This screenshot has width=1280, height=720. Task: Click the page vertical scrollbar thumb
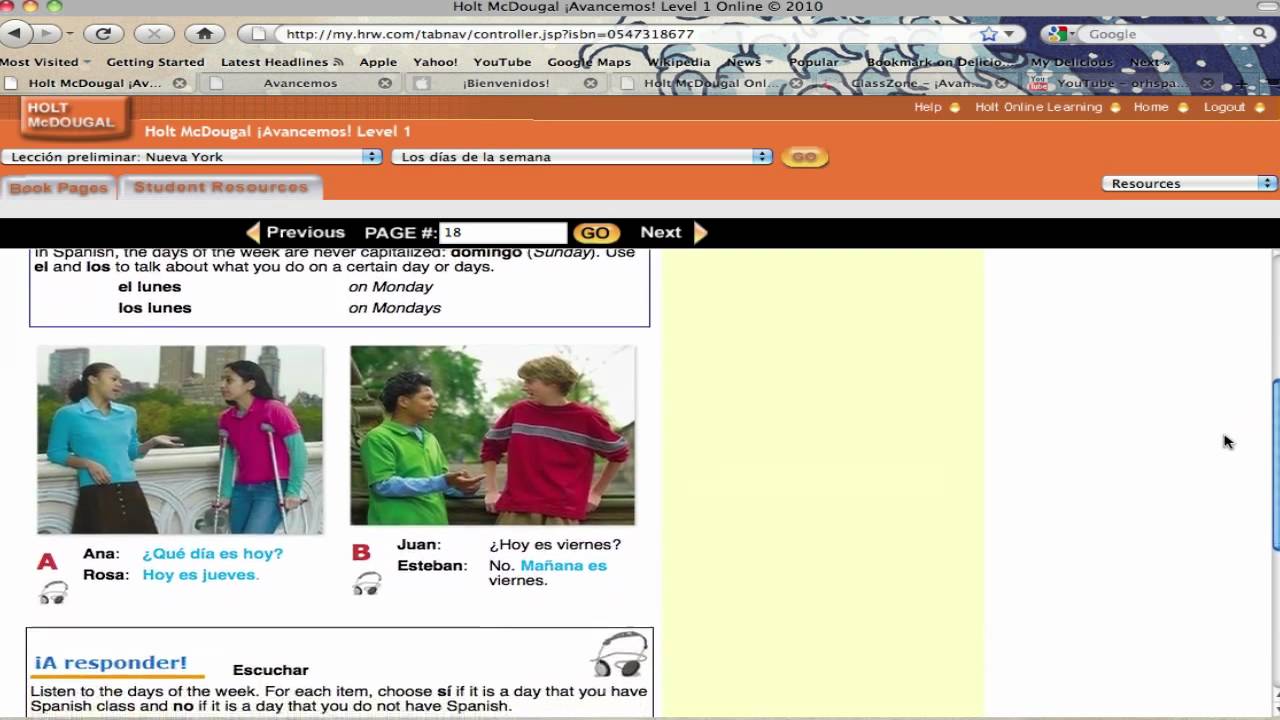coord(1275,464)
